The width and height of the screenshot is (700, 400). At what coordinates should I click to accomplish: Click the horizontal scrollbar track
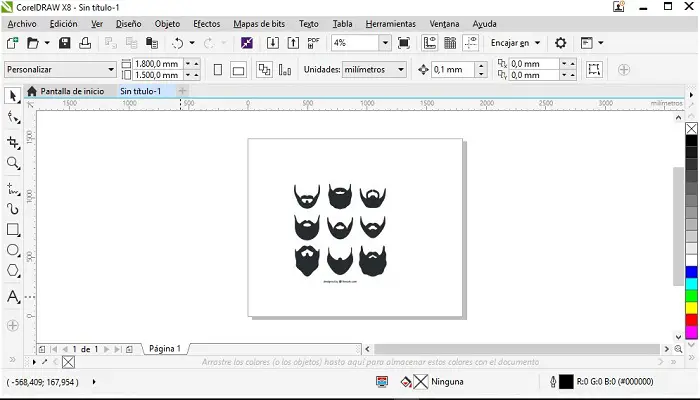coord(517,349)
